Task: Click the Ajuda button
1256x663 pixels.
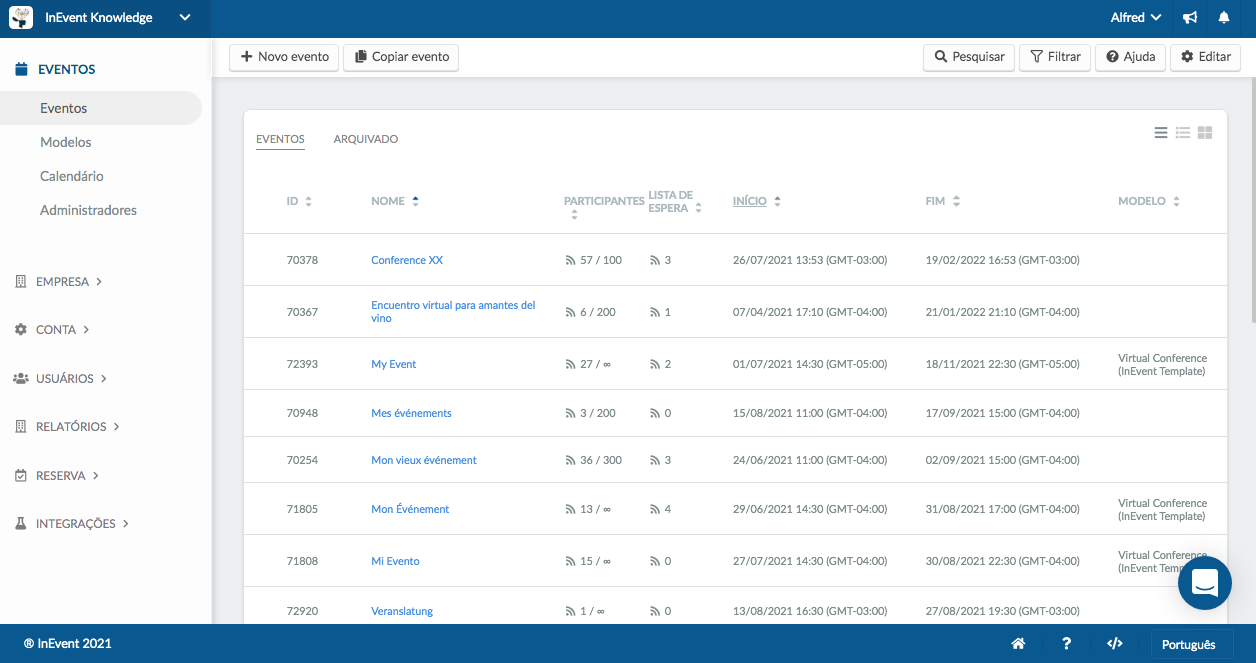Action: pos(1131,57)
